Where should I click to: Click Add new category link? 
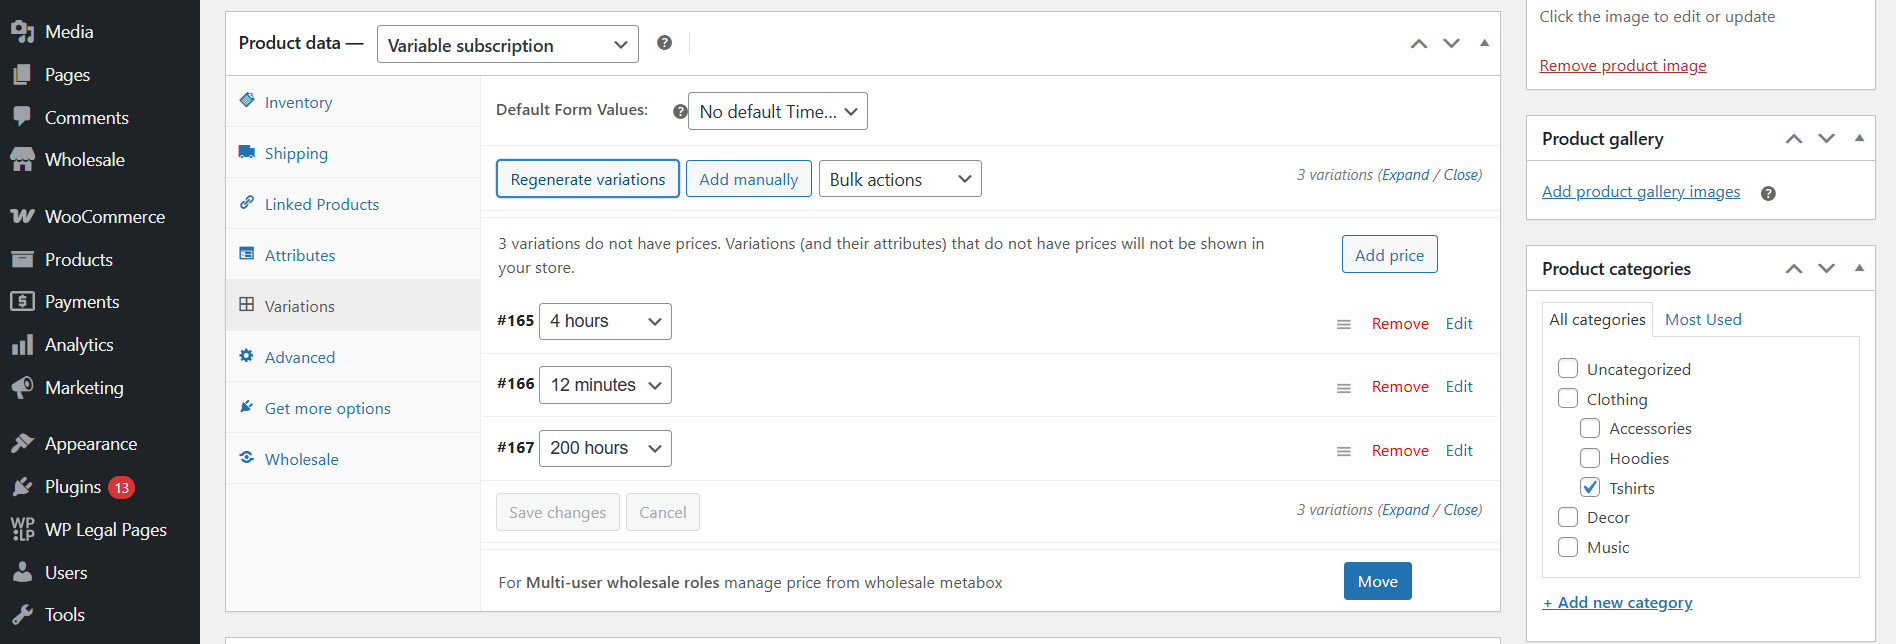[x=1618, y=603]
